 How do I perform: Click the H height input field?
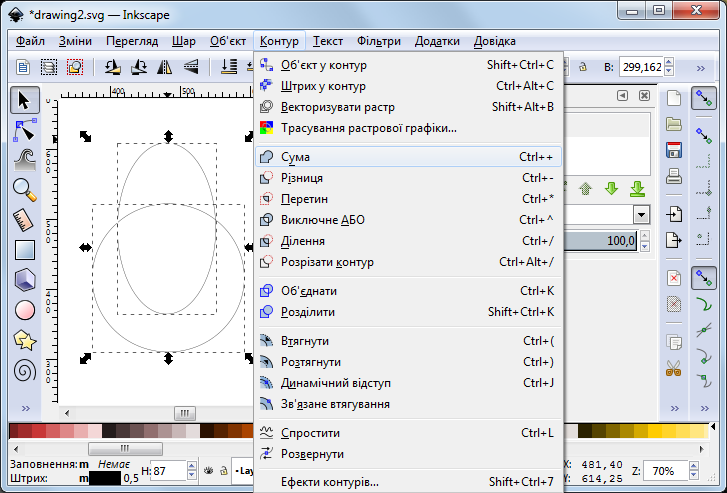[x=164, y=470]
